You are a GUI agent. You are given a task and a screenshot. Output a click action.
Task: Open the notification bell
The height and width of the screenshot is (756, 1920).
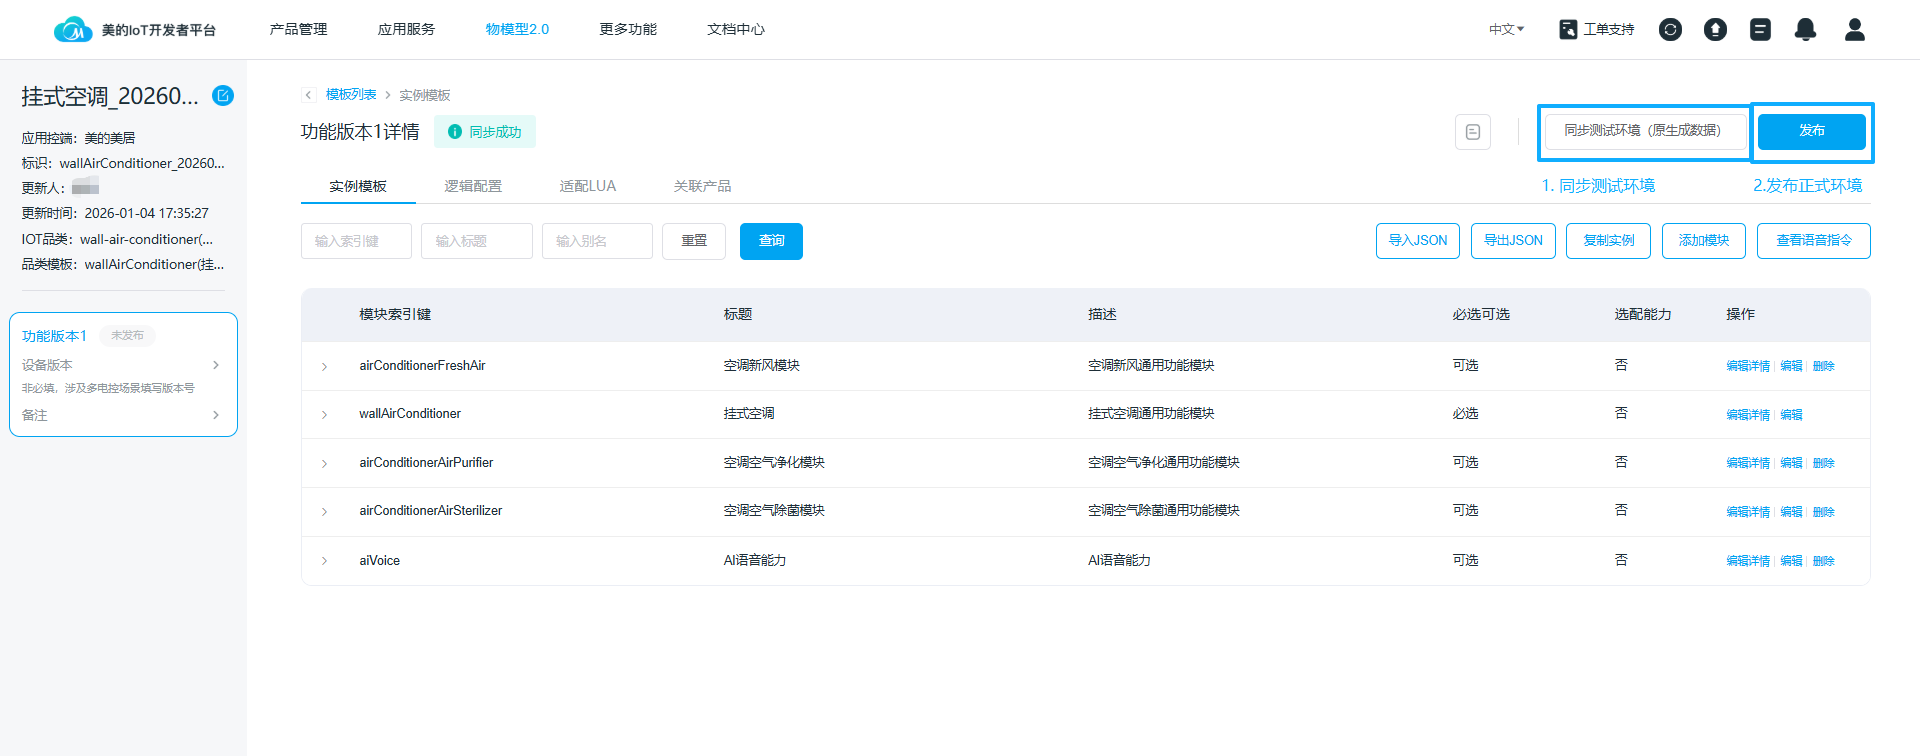[1805, 30]
